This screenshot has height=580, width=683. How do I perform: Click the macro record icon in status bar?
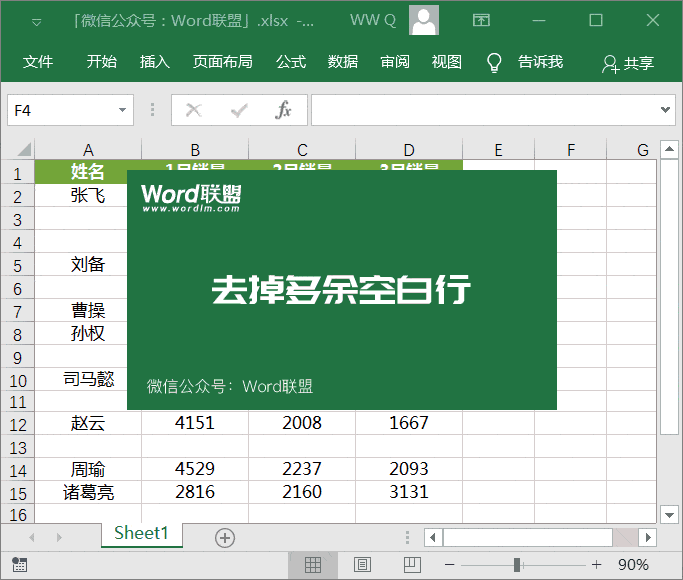[x=19, y=565]
